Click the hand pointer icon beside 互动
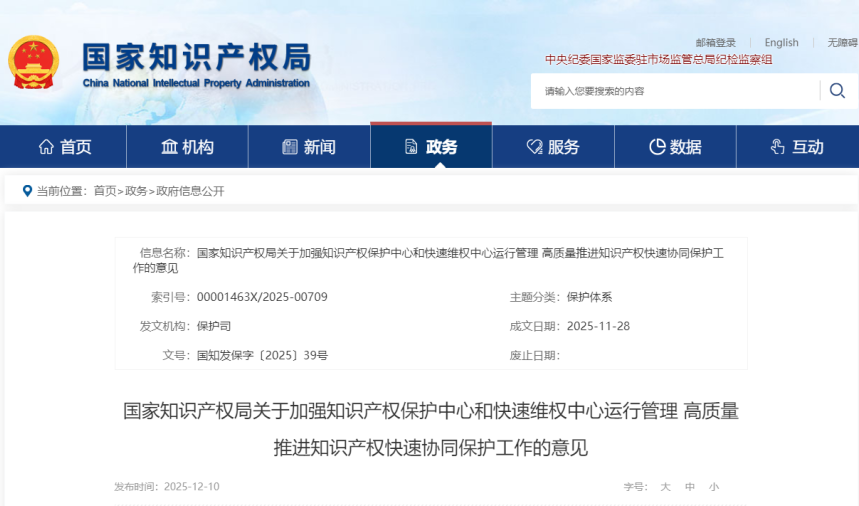 [x=777, y=147]
